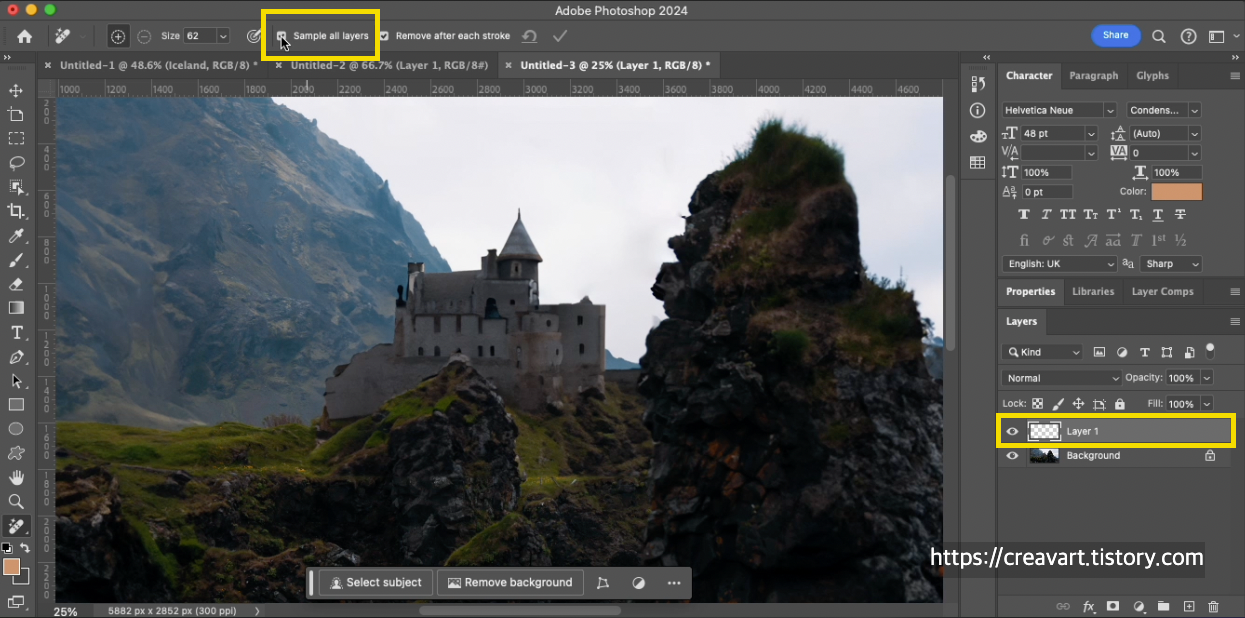Open the History panel icon

point(978,84)
